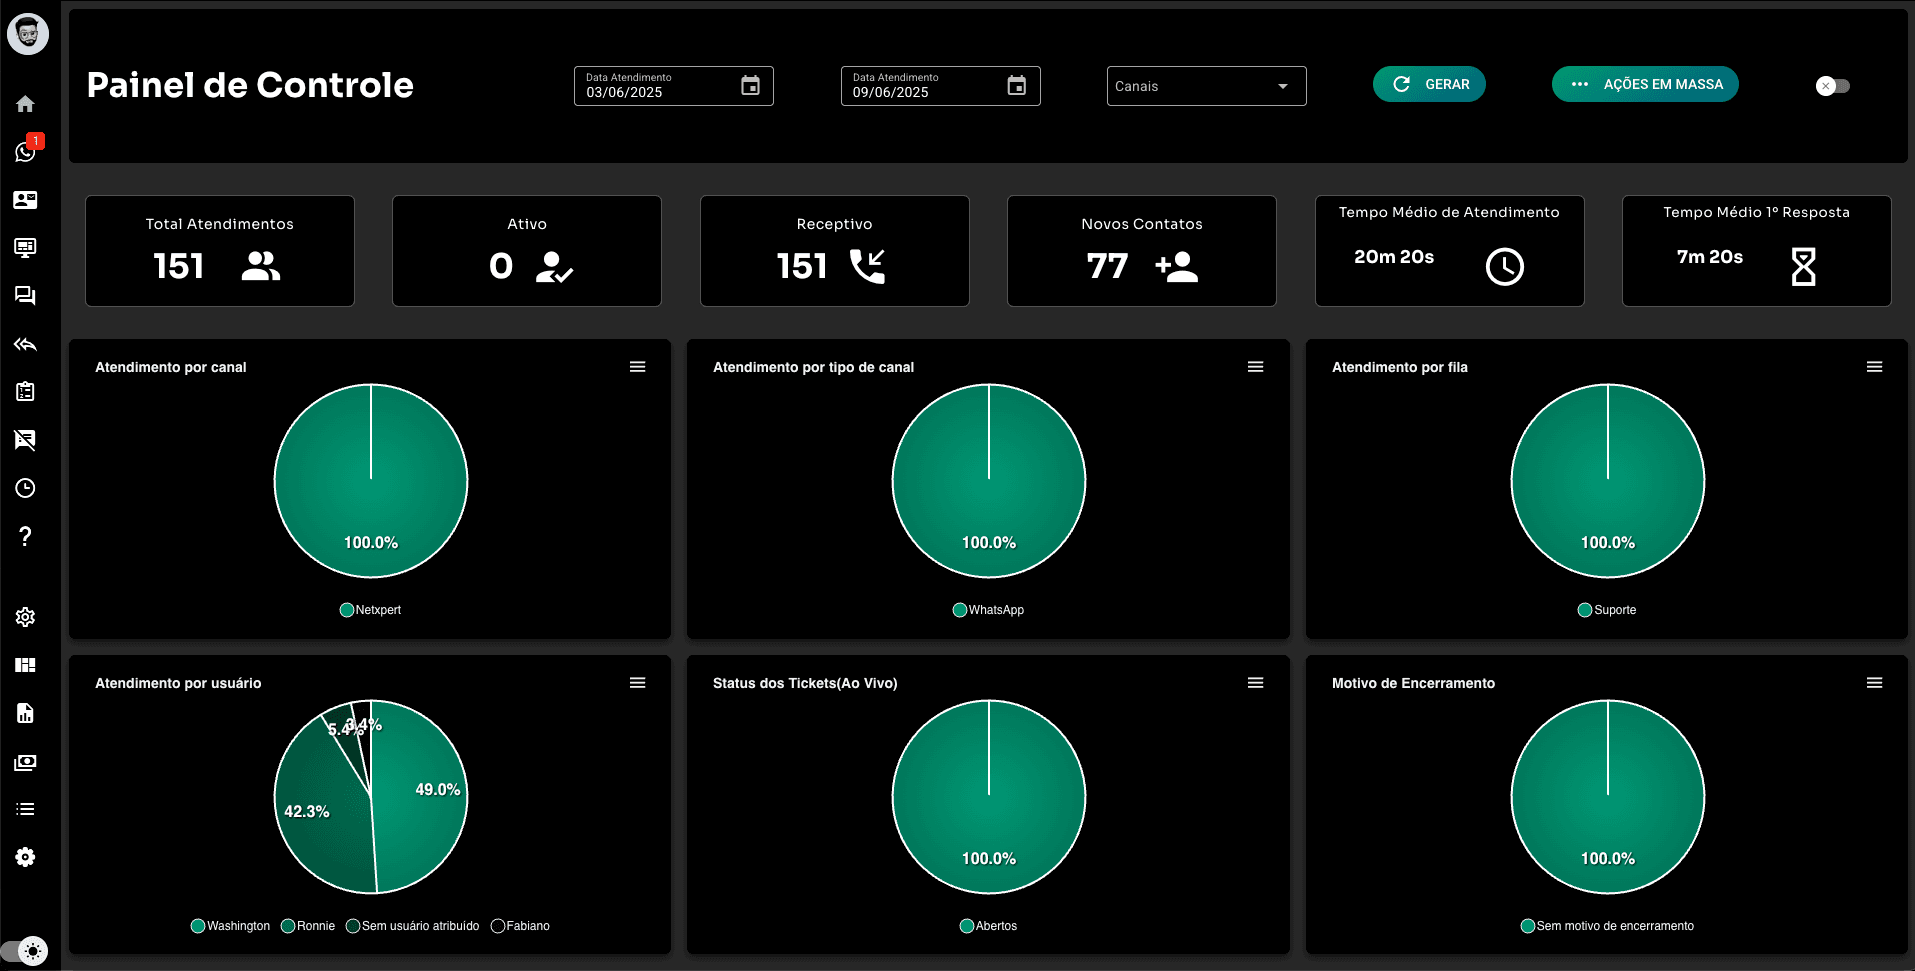Toggle the switch beside Ações em Massa
Image resolution: width=1915 pixels, height=971 pixels.
pos(1831,86)
